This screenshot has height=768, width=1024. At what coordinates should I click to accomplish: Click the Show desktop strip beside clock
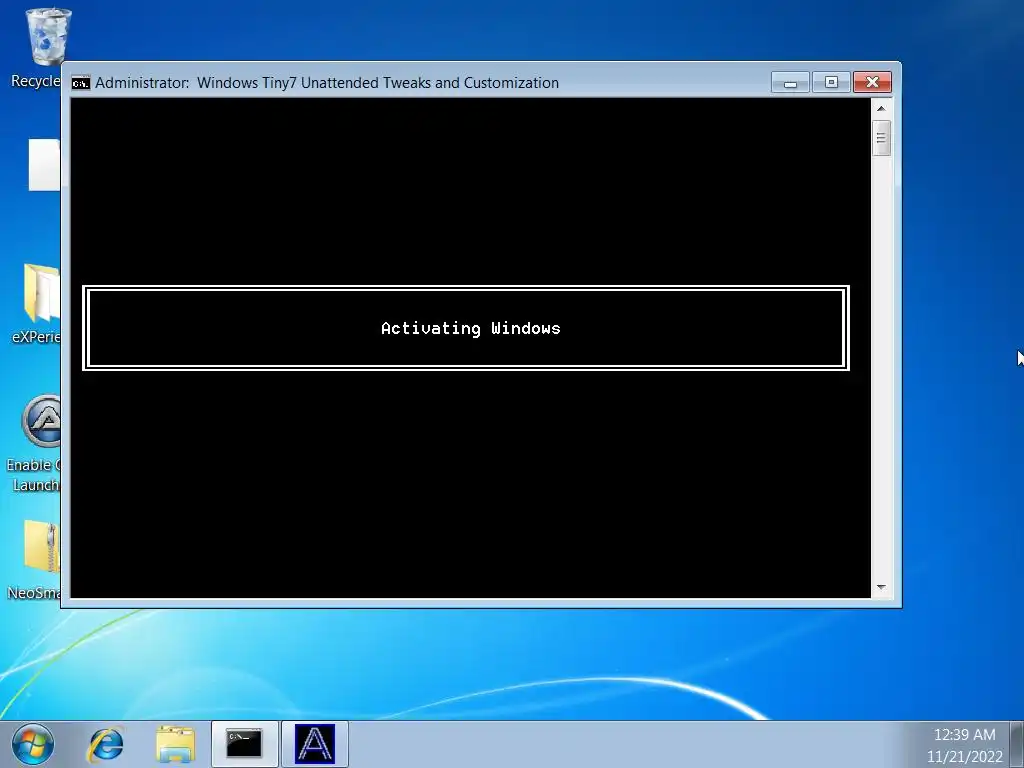(x=1017, y=744)
